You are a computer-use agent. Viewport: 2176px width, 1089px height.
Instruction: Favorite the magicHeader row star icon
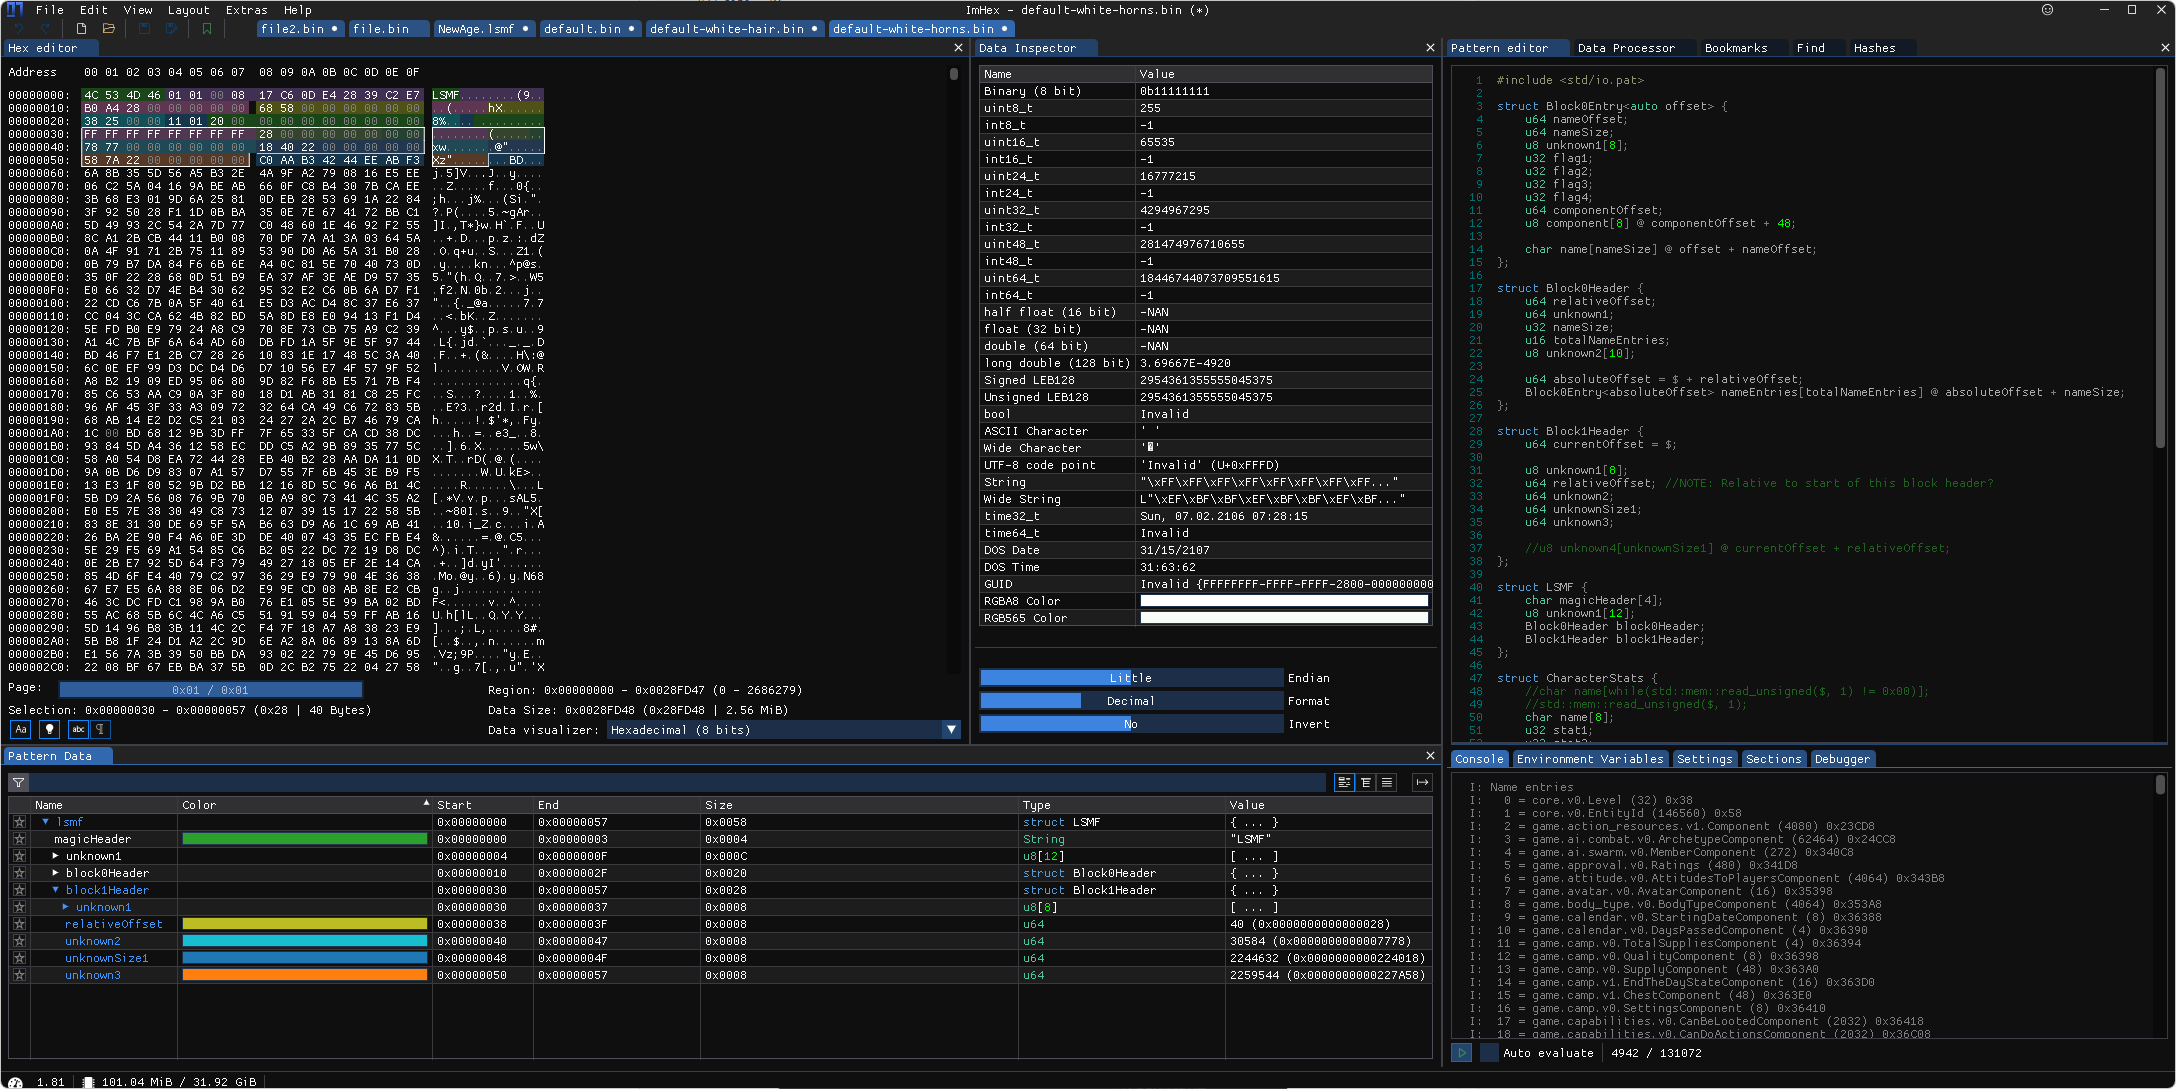19,840
